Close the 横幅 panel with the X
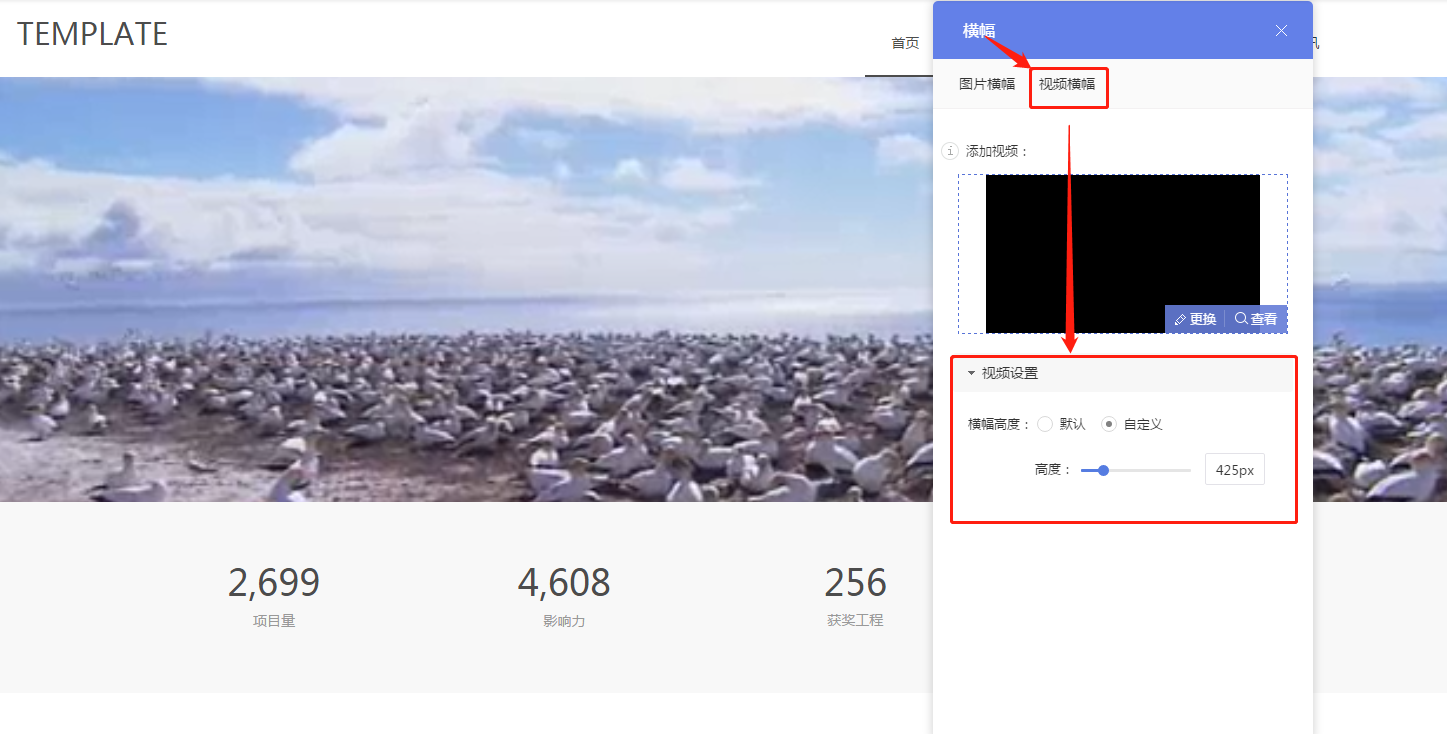The height and width of the screenshot is (734, 1447). coord(1281,31)
